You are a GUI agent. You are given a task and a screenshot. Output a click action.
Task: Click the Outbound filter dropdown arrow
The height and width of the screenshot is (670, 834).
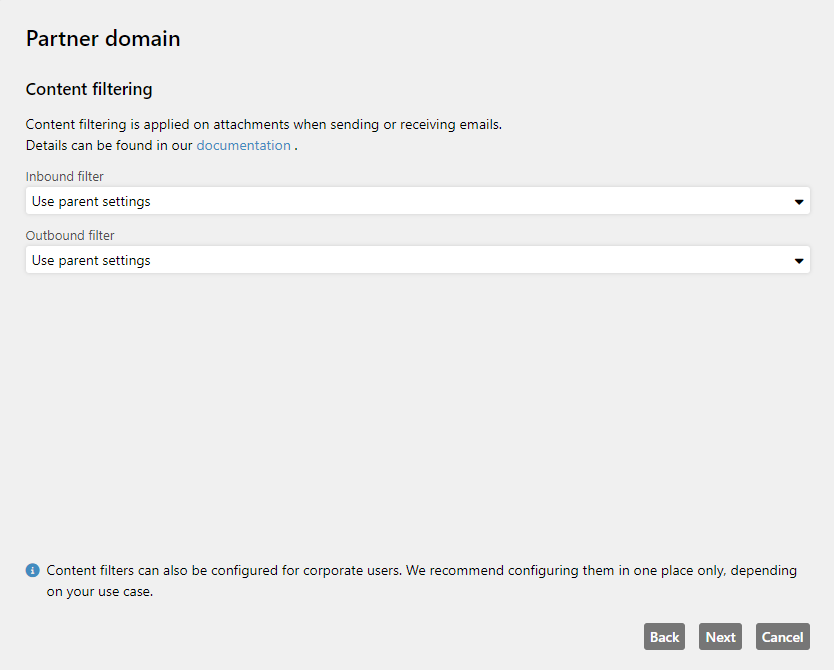pos(798,261)
